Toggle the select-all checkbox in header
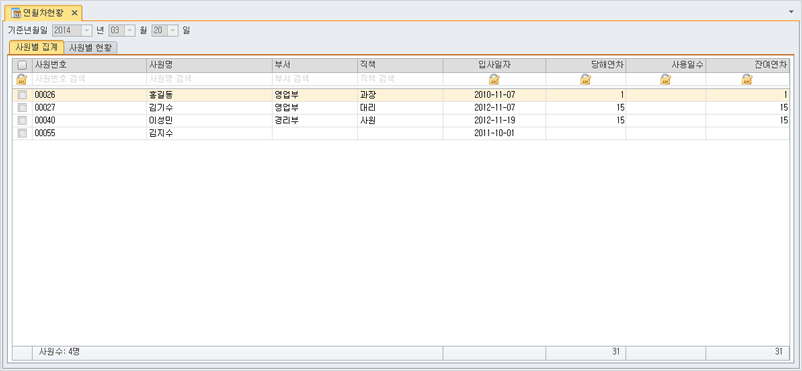This screenshot has width=802, height=371. 22,66
